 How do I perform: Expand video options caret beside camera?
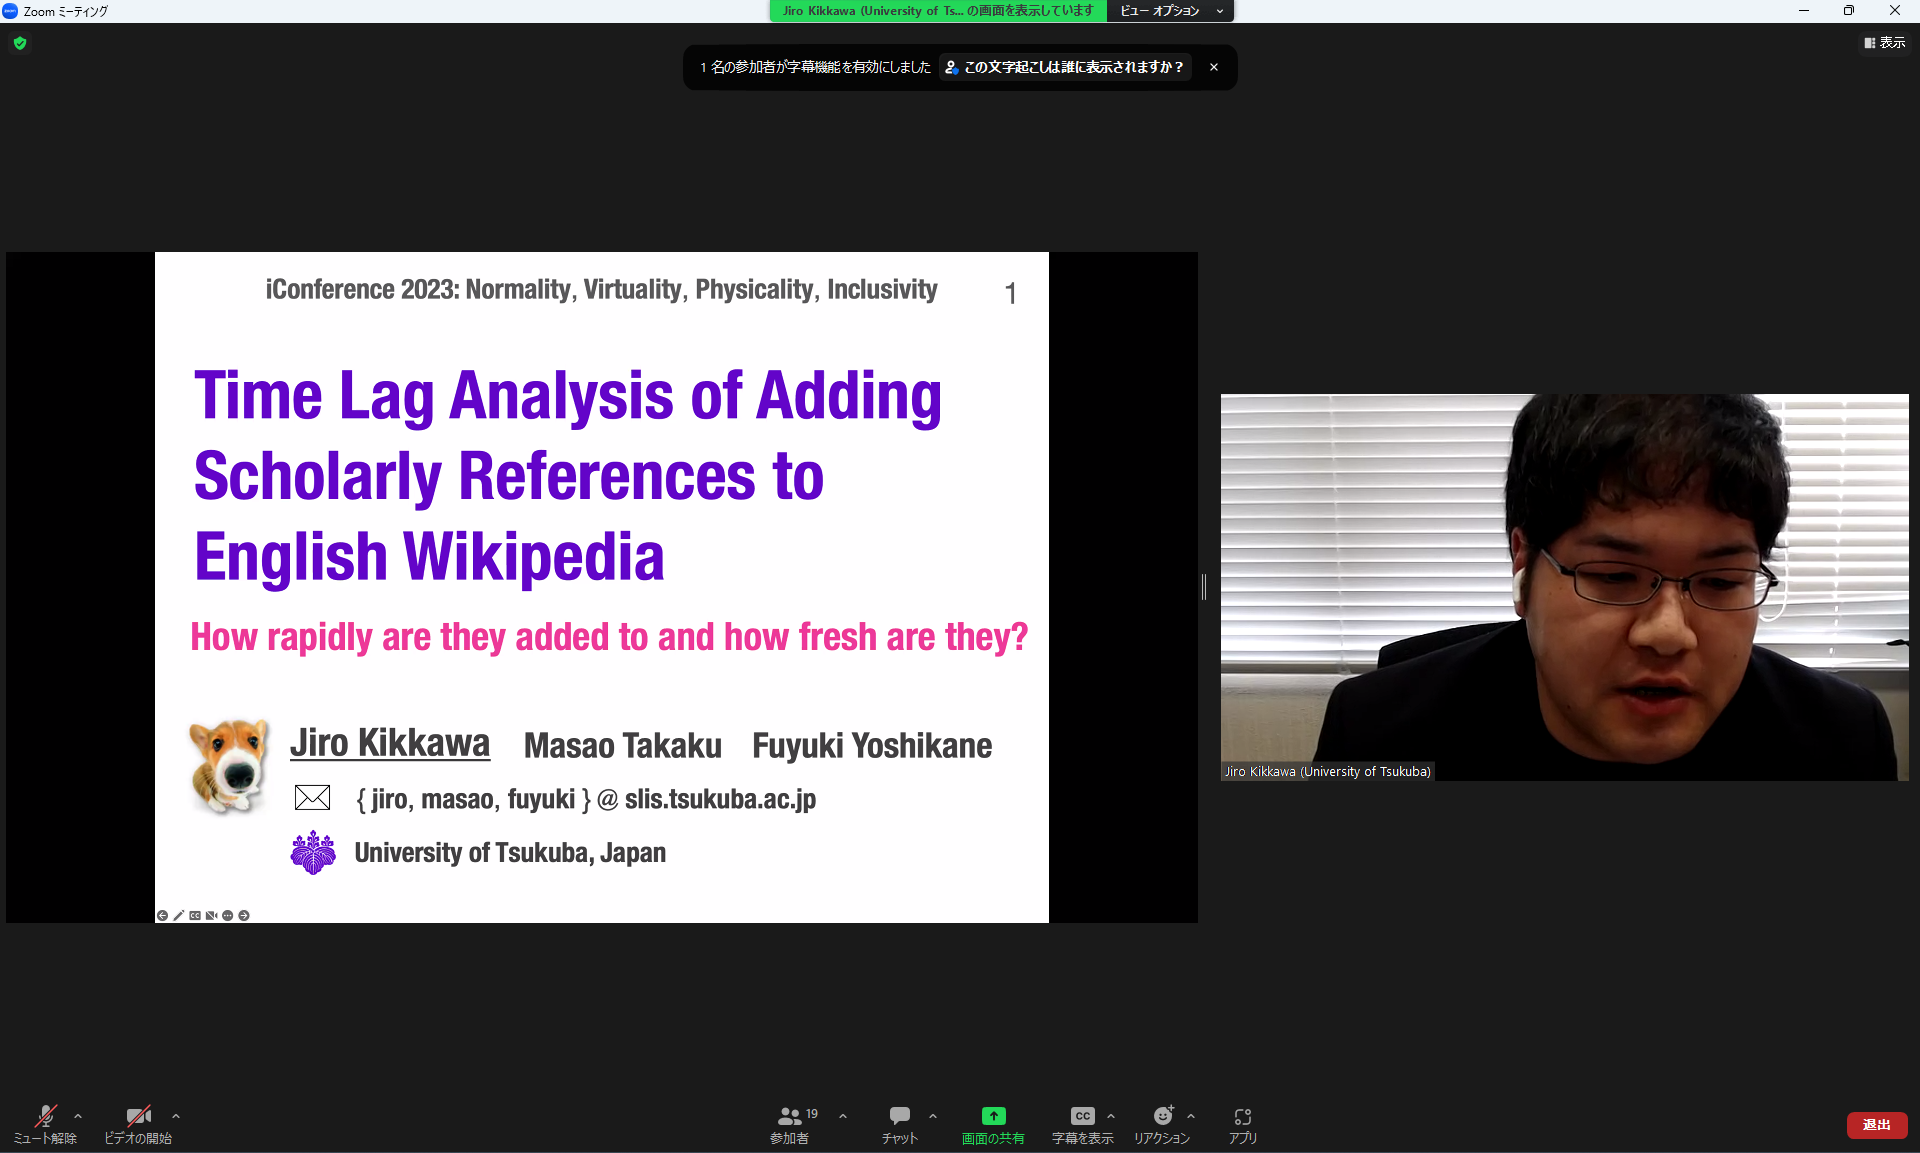point(176,1116)
